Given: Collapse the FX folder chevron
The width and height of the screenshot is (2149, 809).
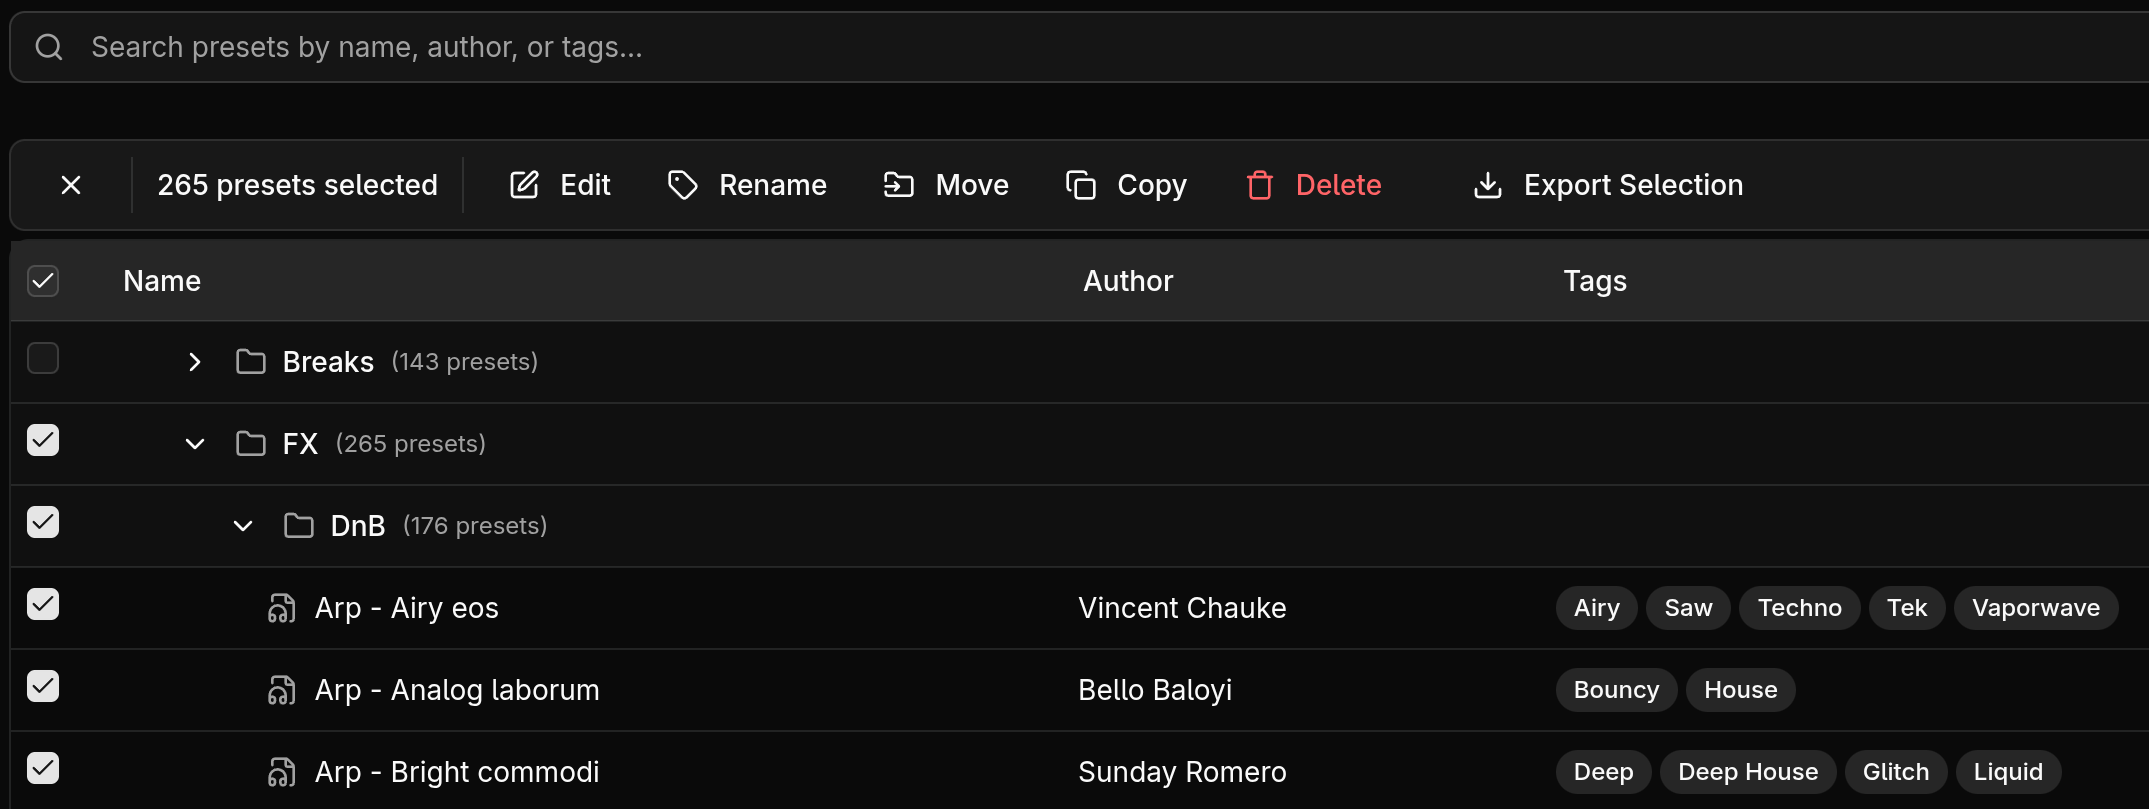Looking at the screenshot, I should pos(195,444).
